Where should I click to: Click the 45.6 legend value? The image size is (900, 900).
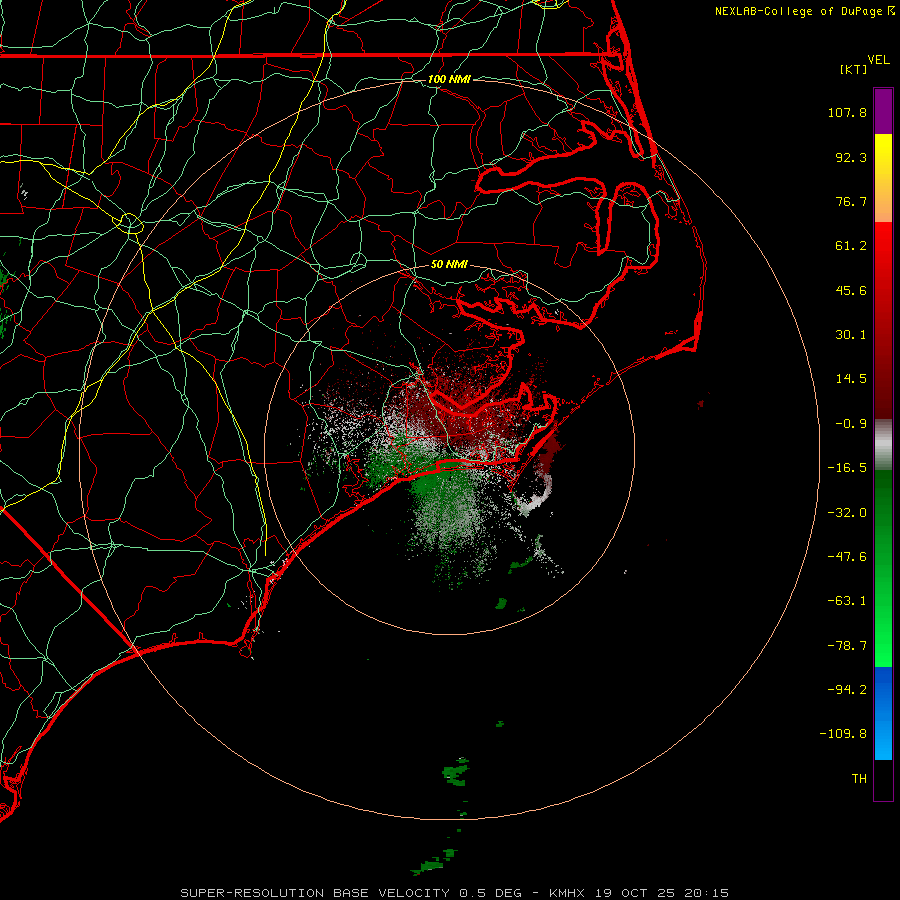pos(851,290)
